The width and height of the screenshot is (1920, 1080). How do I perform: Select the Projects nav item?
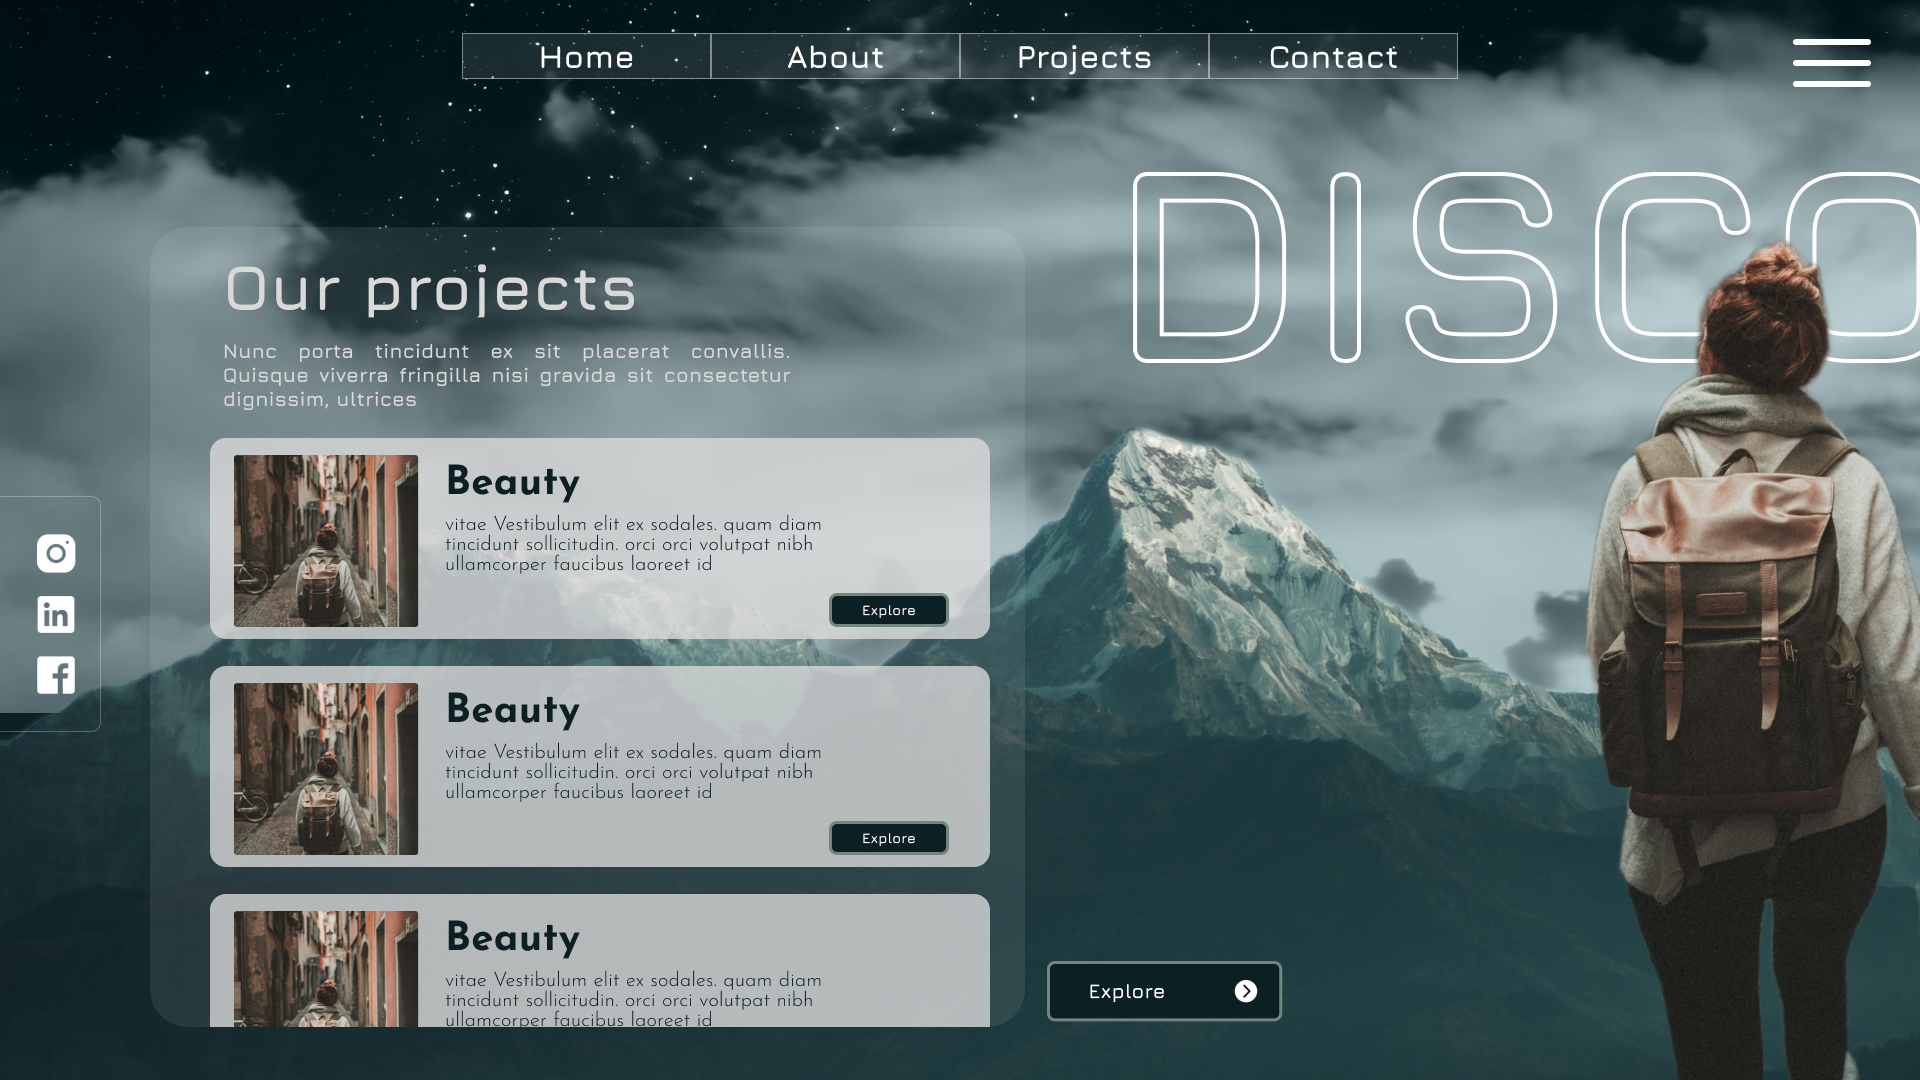pos(1084,57)
